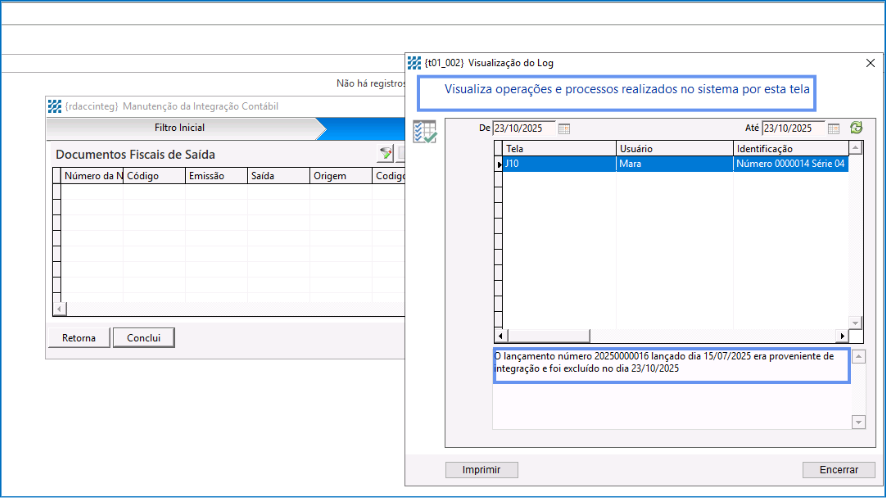Click the Imprimir button

(x=481, y=469)
